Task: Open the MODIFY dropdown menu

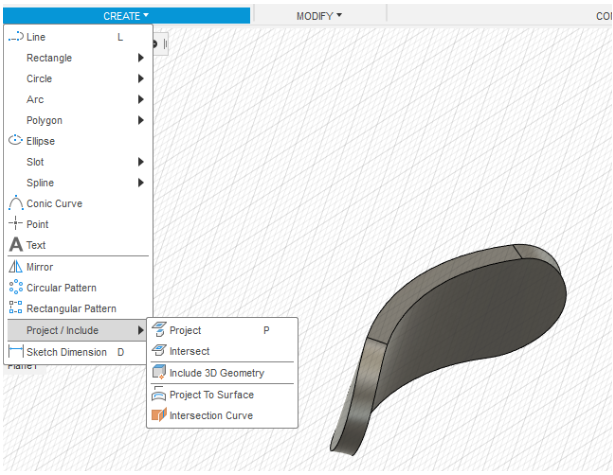Action: [x=319, y=16]
